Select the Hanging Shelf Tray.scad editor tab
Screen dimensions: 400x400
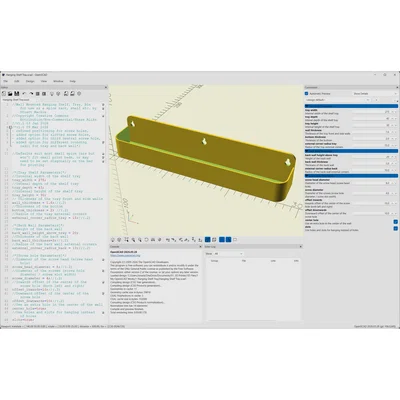16,100
